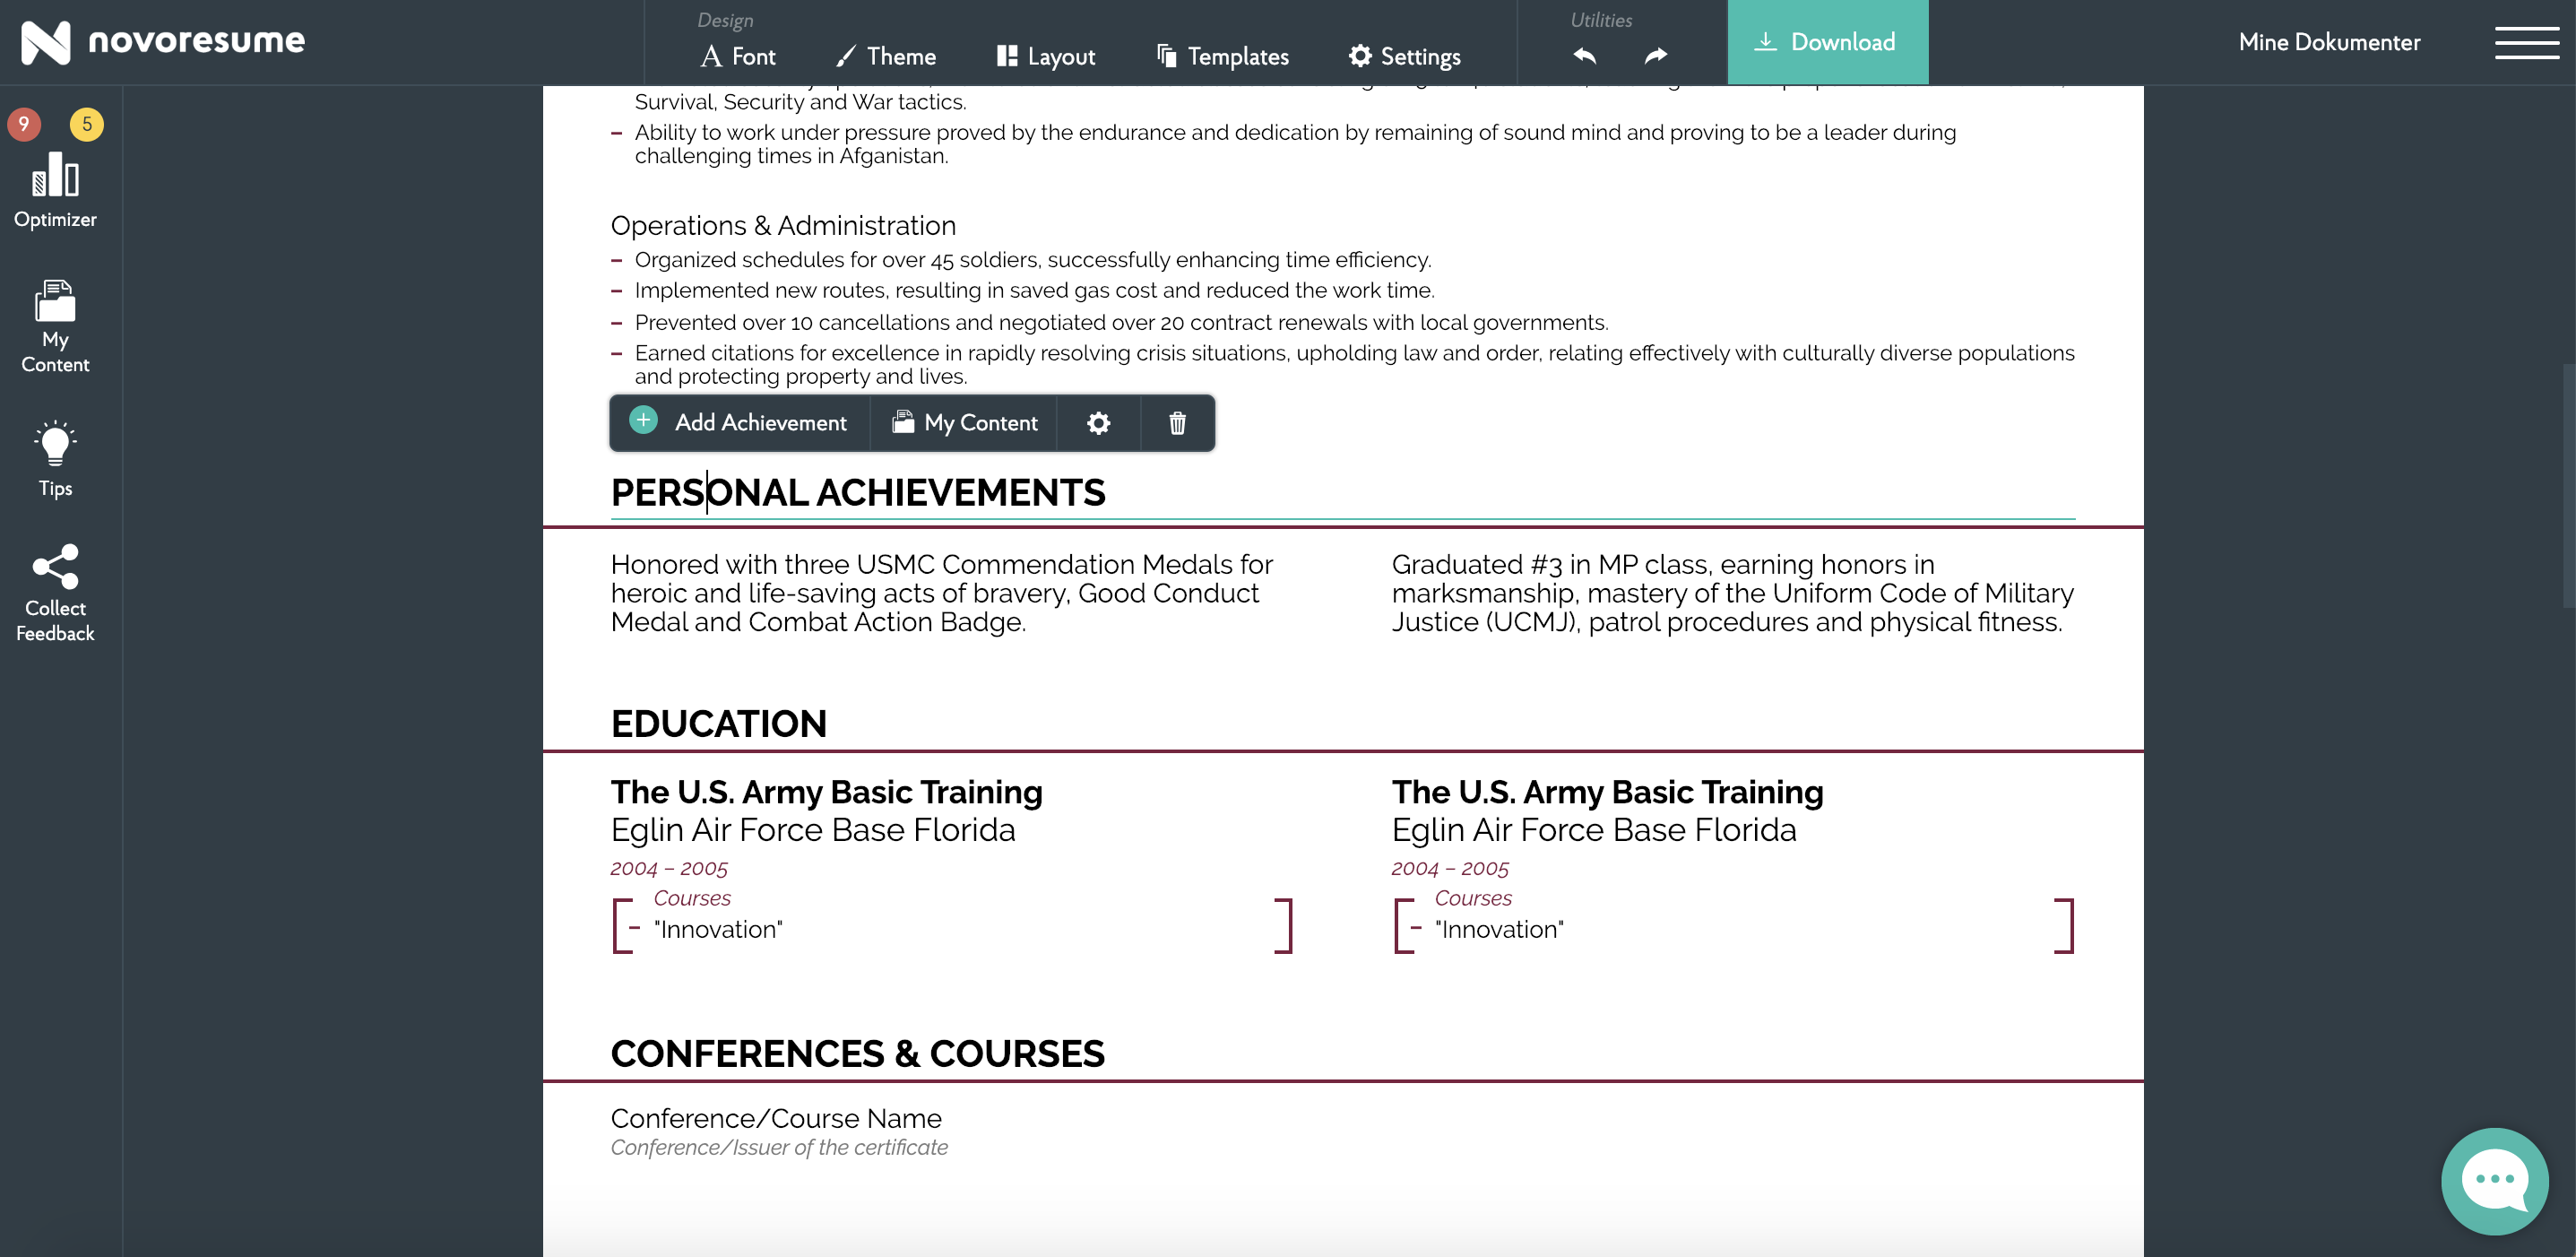Click the Redo arrow icon in Utilities
The width and height of the screenshot is (2576, 1257).
1655,56
